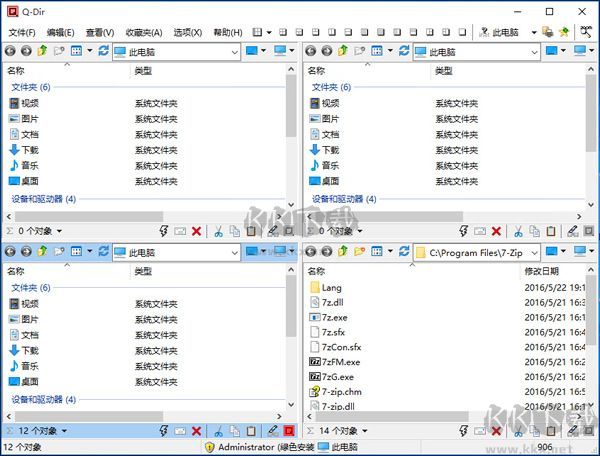Click back arrow in top-left pane
Screen dimensions: 600x456
point(10,51)
